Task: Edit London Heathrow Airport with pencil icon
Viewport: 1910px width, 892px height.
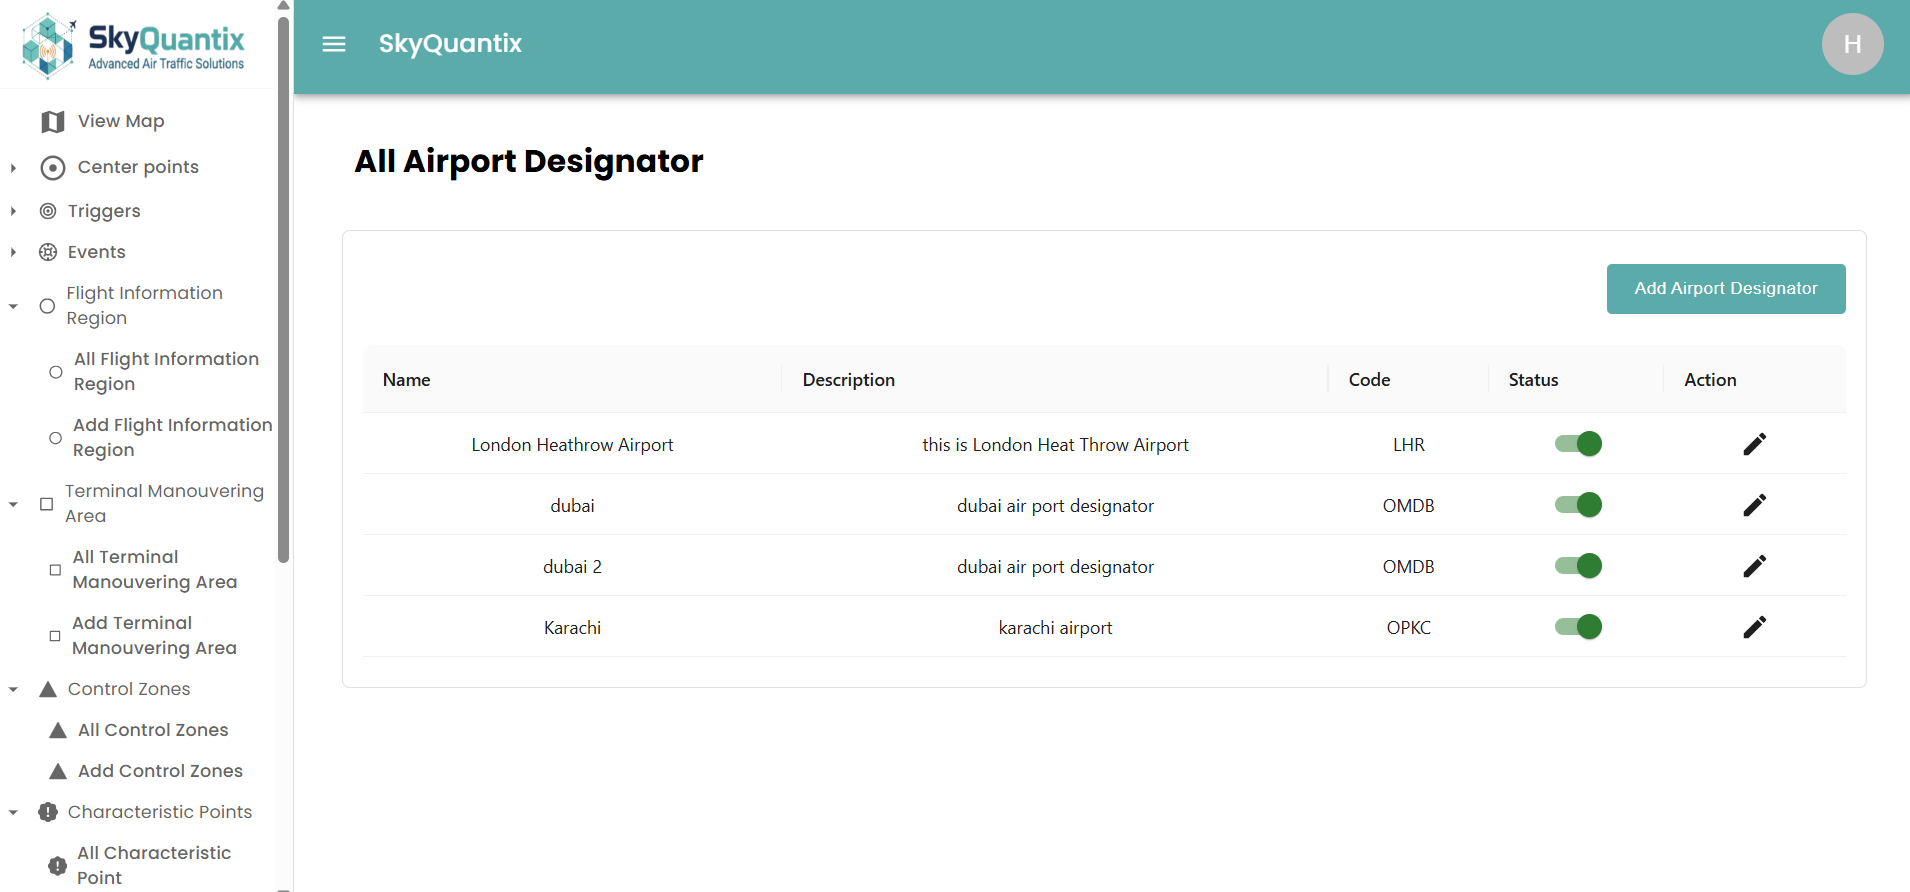Action: [1754, 444]
